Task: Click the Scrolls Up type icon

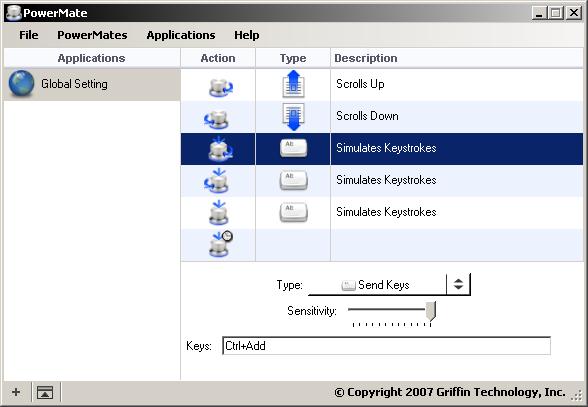Action: [293, 84]
